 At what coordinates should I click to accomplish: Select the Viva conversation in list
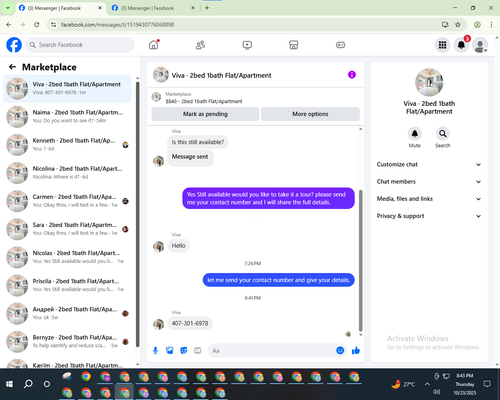(x=67, y=88)
